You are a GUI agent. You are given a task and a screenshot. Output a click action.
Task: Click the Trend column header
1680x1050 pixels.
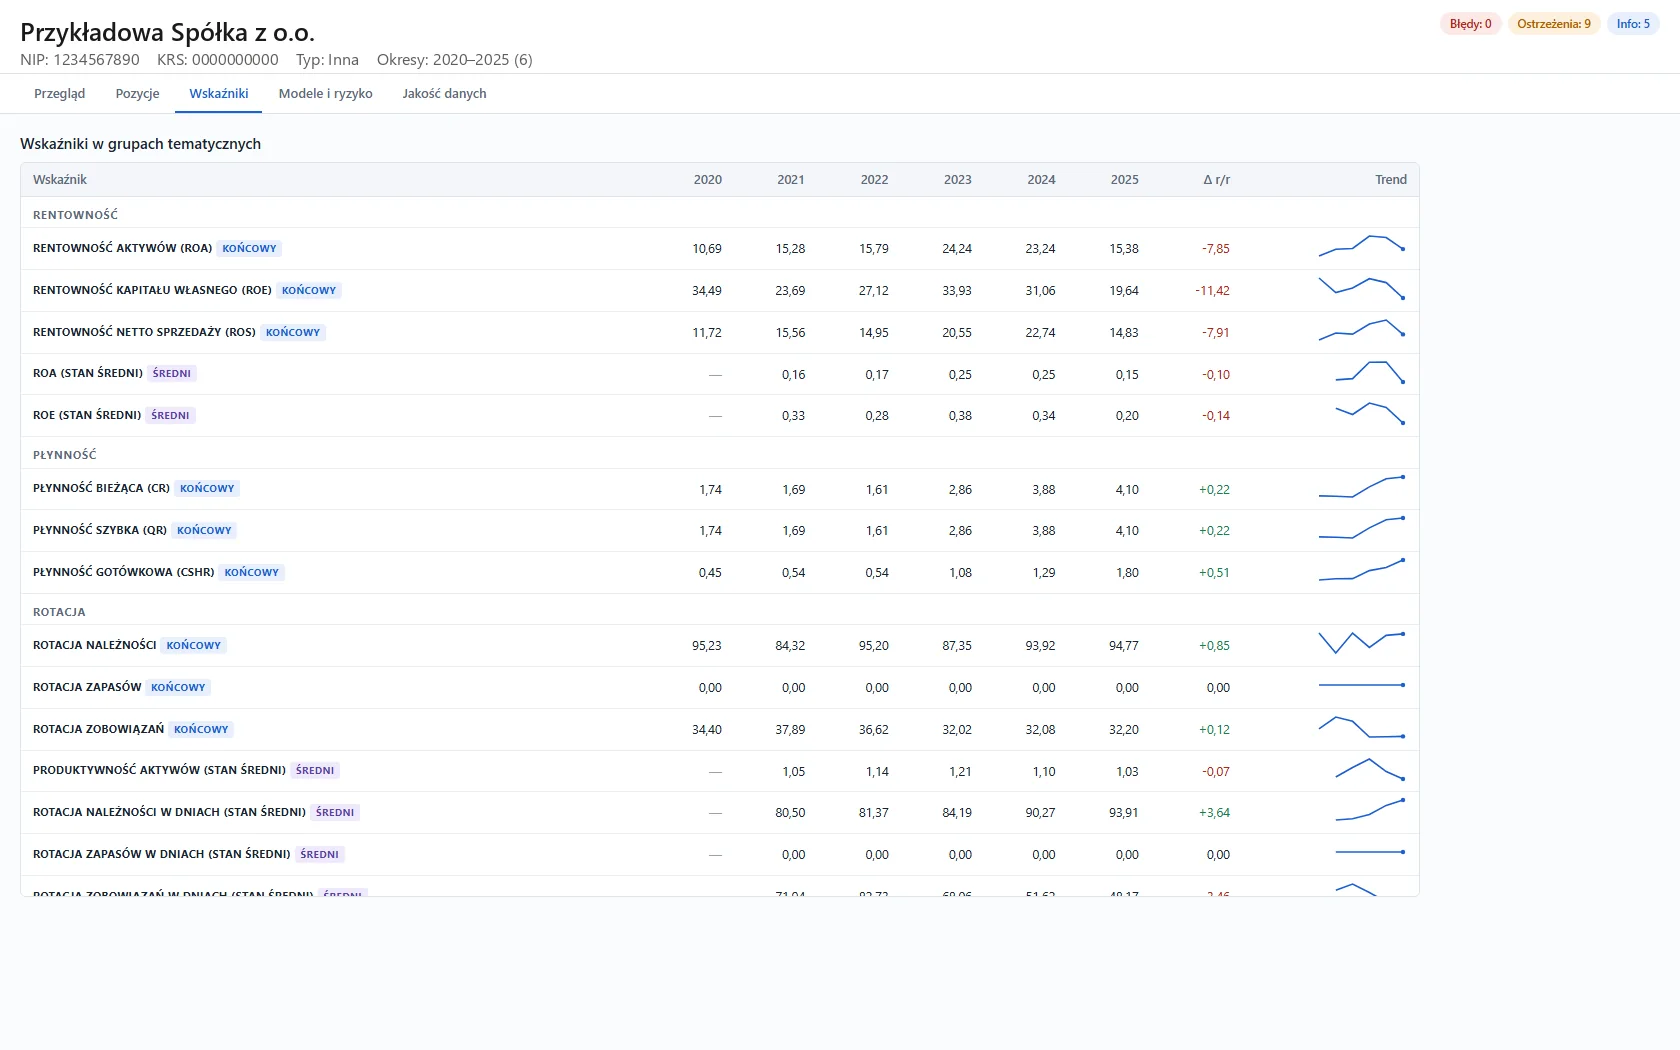1390,180
